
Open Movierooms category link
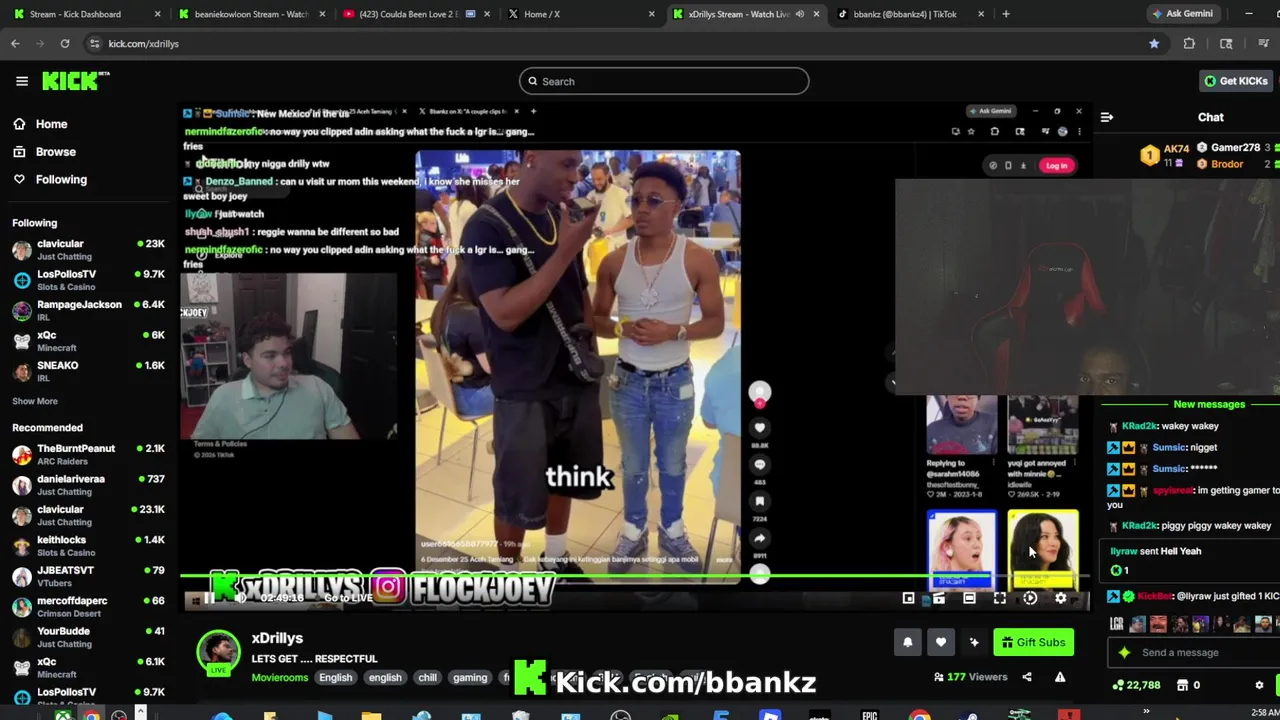pyautogui.click(x=280, y=678)
